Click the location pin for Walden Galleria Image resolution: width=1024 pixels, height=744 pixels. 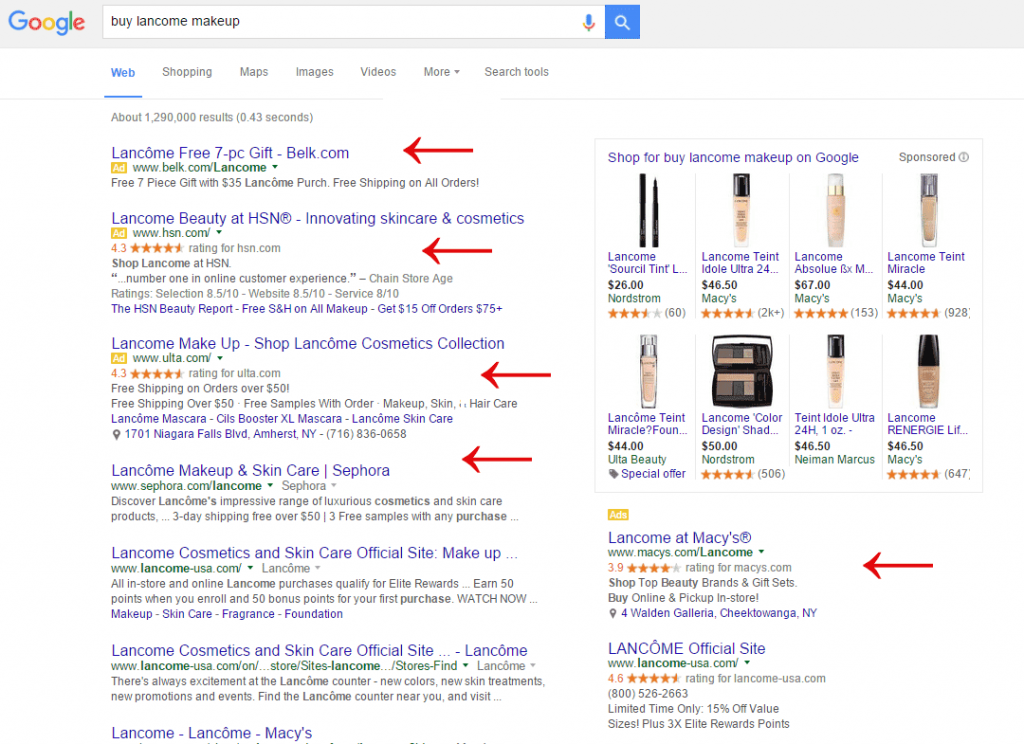tap(613, 613)
